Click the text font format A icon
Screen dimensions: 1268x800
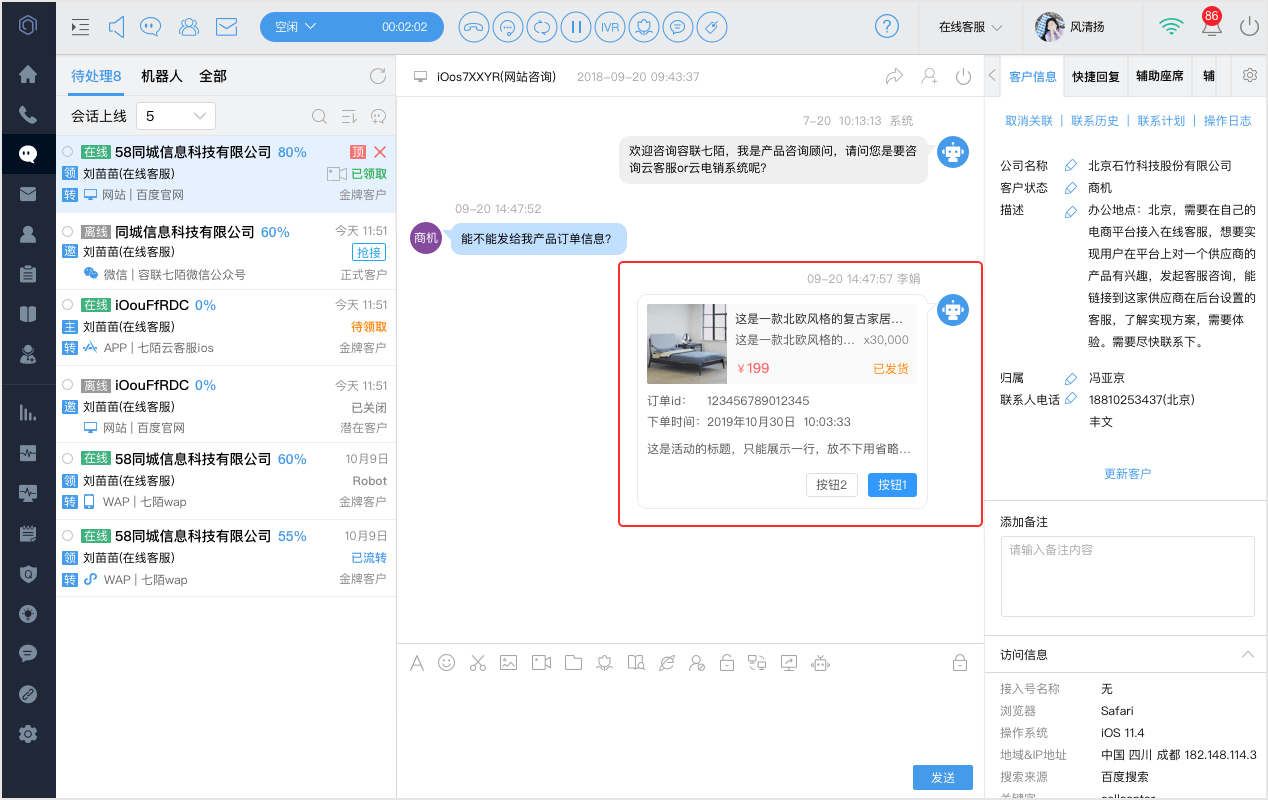pos(417,662)
